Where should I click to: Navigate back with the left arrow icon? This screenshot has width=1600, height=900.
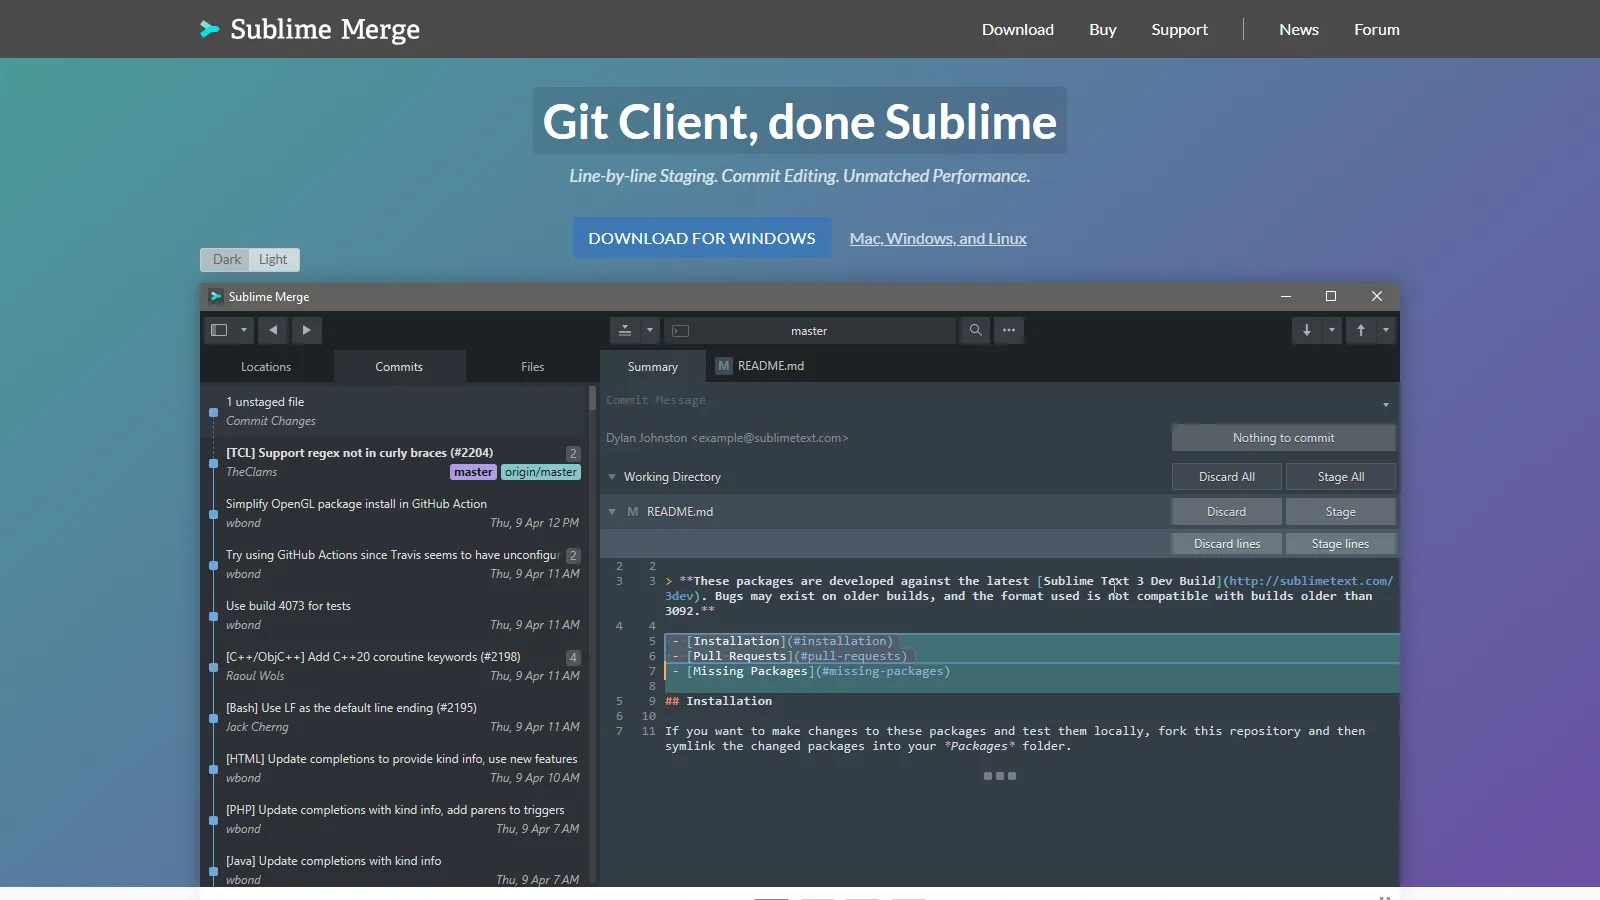pyautogui.click(x=272, y=330)
